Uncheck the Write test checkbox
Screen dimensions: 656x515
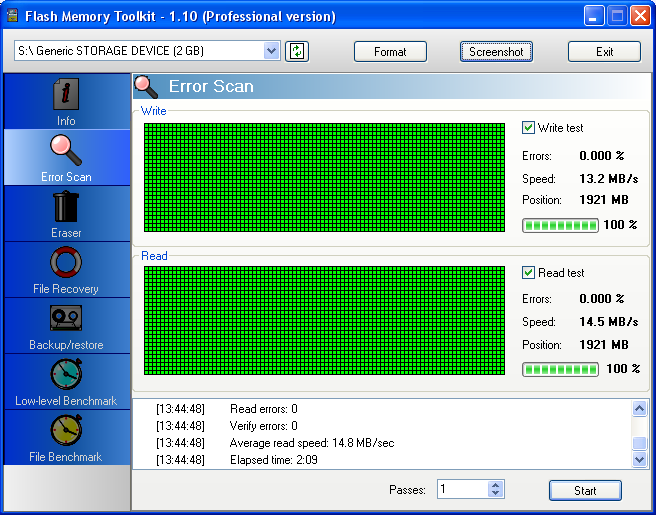click(528, 128)
